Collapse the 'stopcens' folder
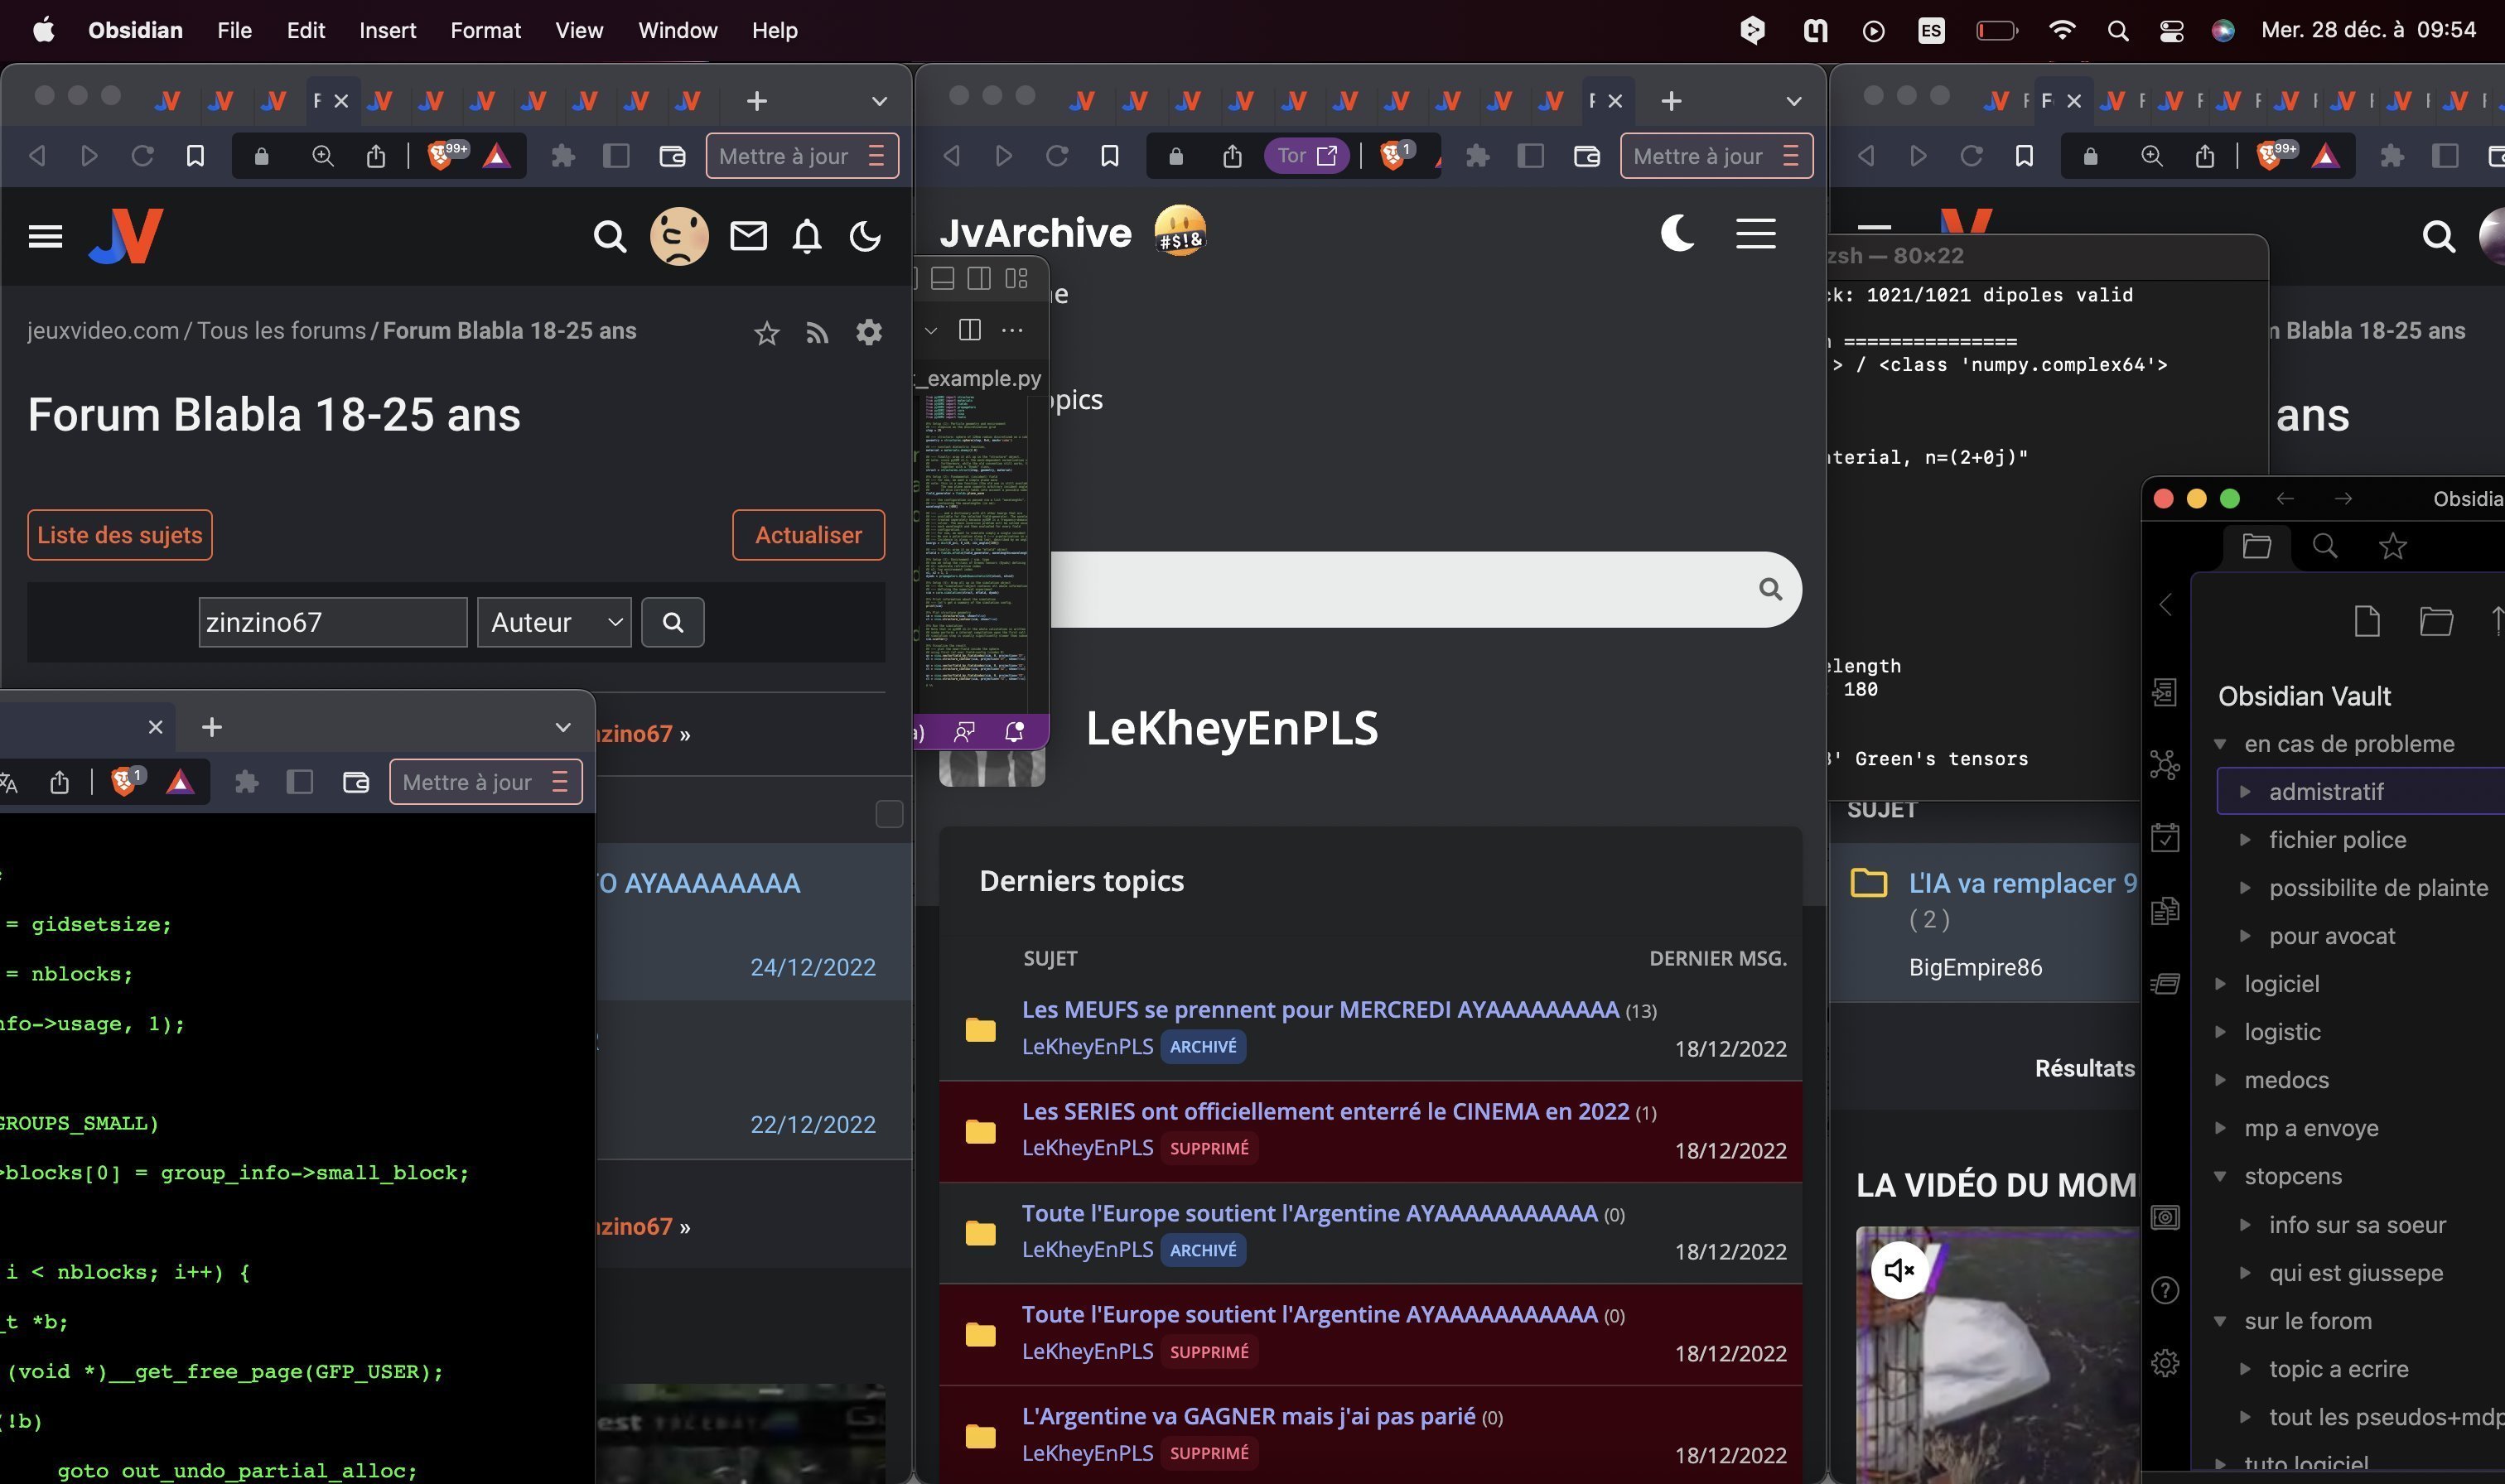Screen dimensions: 2505x1484 tap(2220, 1176)
